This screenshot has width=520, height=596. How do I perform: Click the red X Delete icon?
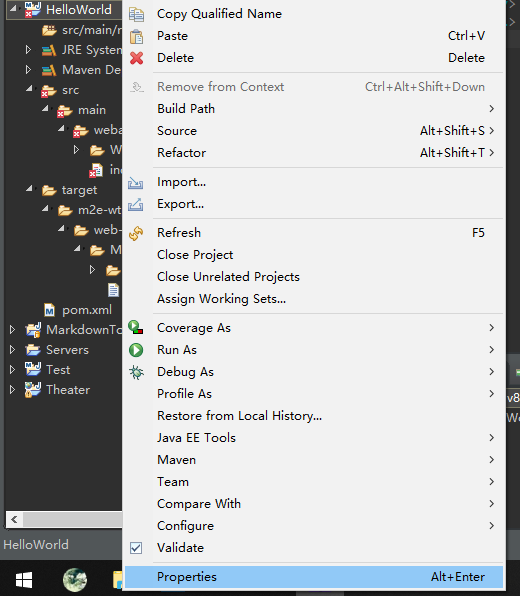click(x=136, y=58)
